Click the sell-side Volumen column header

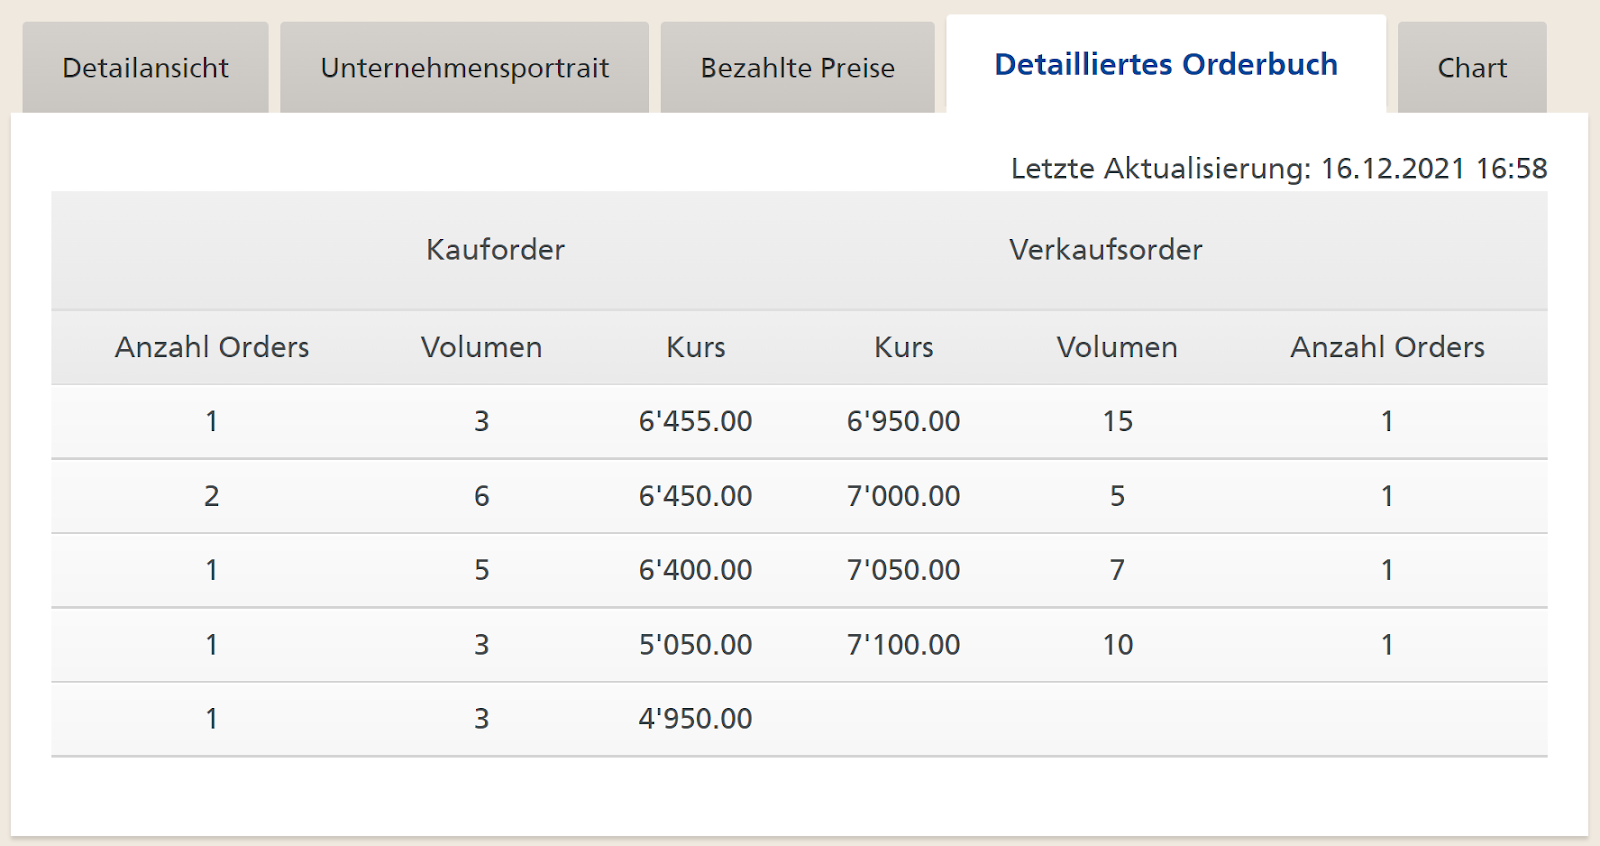[1117, 347]
